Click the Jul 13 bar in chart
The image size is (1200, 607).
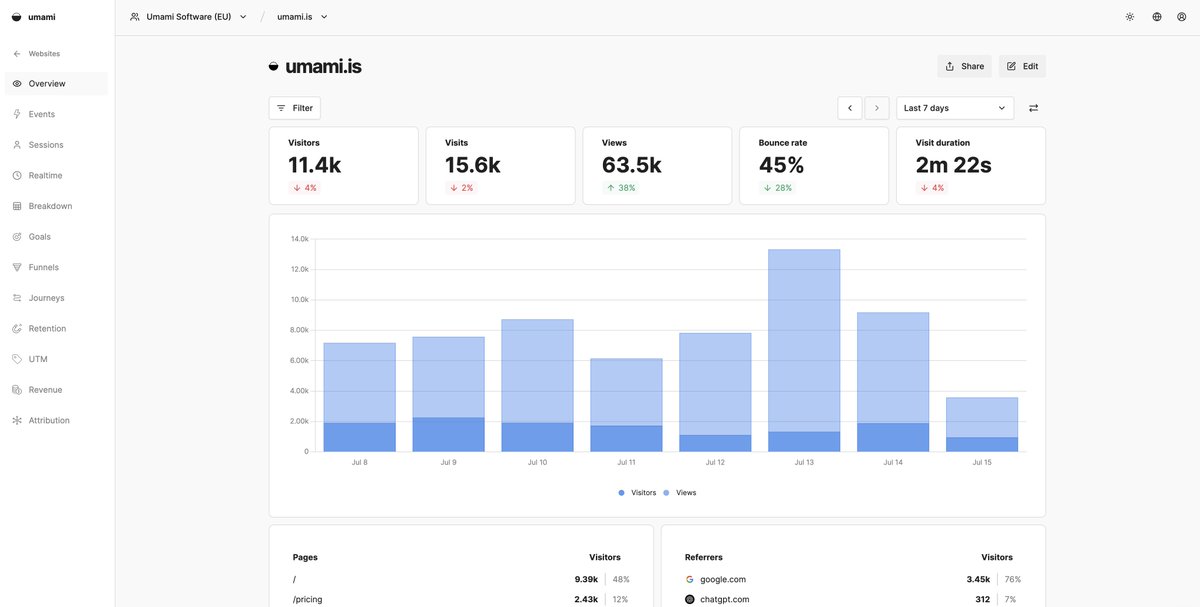[x=804, y=350]
